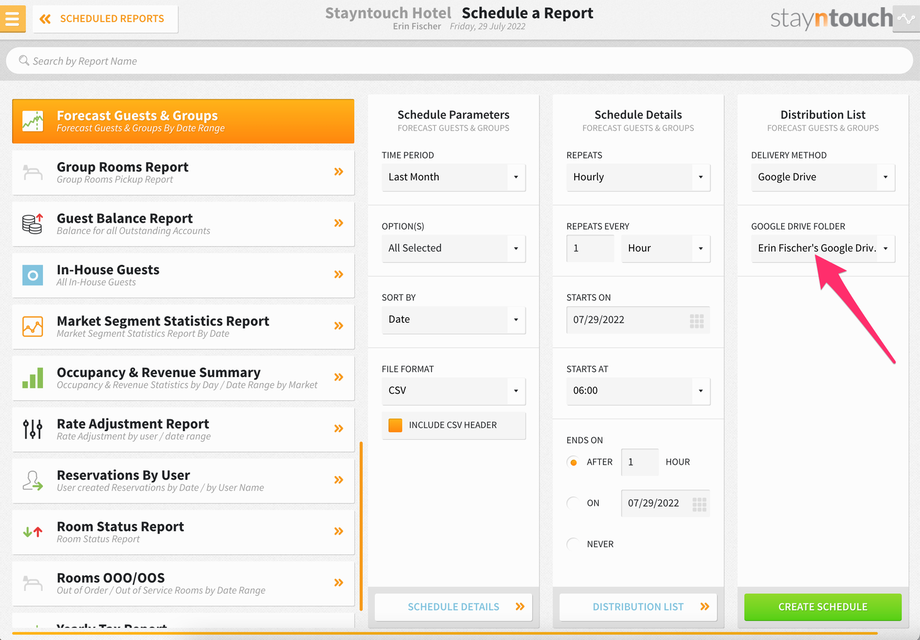Focus the Search by Report Name field

459,61
